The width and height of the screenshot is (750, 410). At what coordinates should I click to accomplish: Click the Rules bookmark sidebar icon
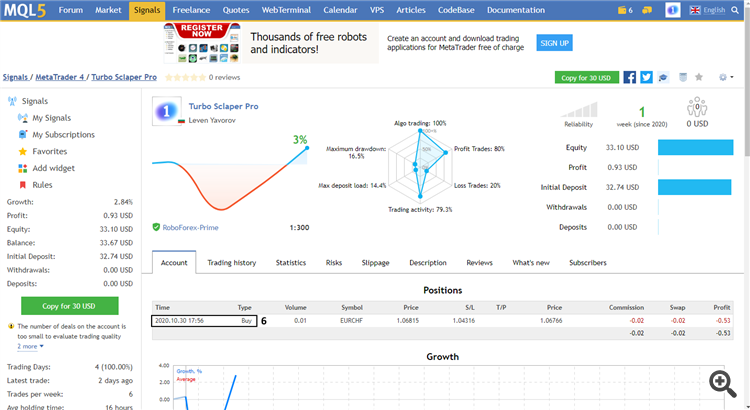[22, 185]
